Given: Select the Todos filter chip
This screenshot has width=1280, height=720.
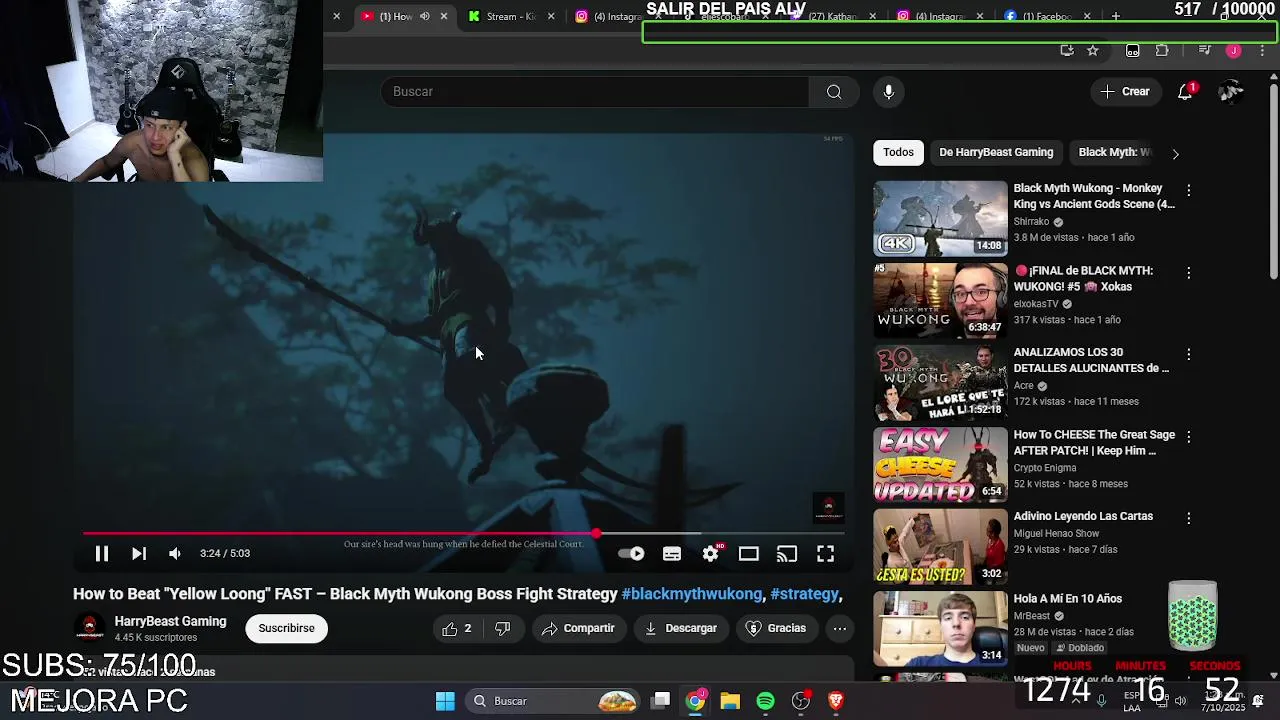Looking at the screenshot, I should [x=898, y=152].
